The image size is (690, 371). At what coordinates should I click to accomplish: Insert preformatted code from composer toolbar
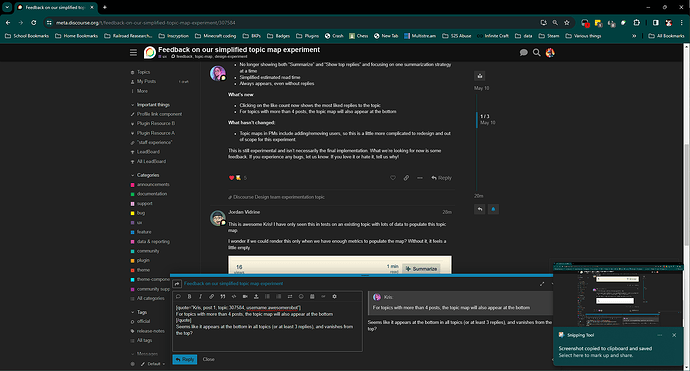234,297
